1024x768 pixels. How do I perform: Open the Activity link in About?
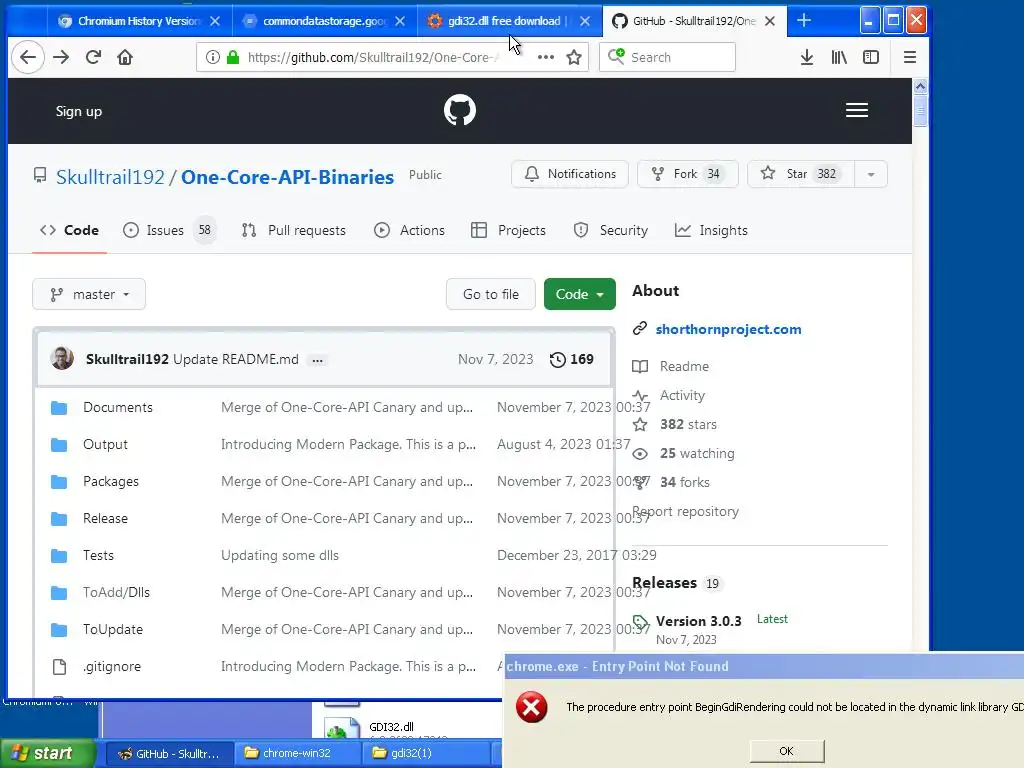click(682, 396)
